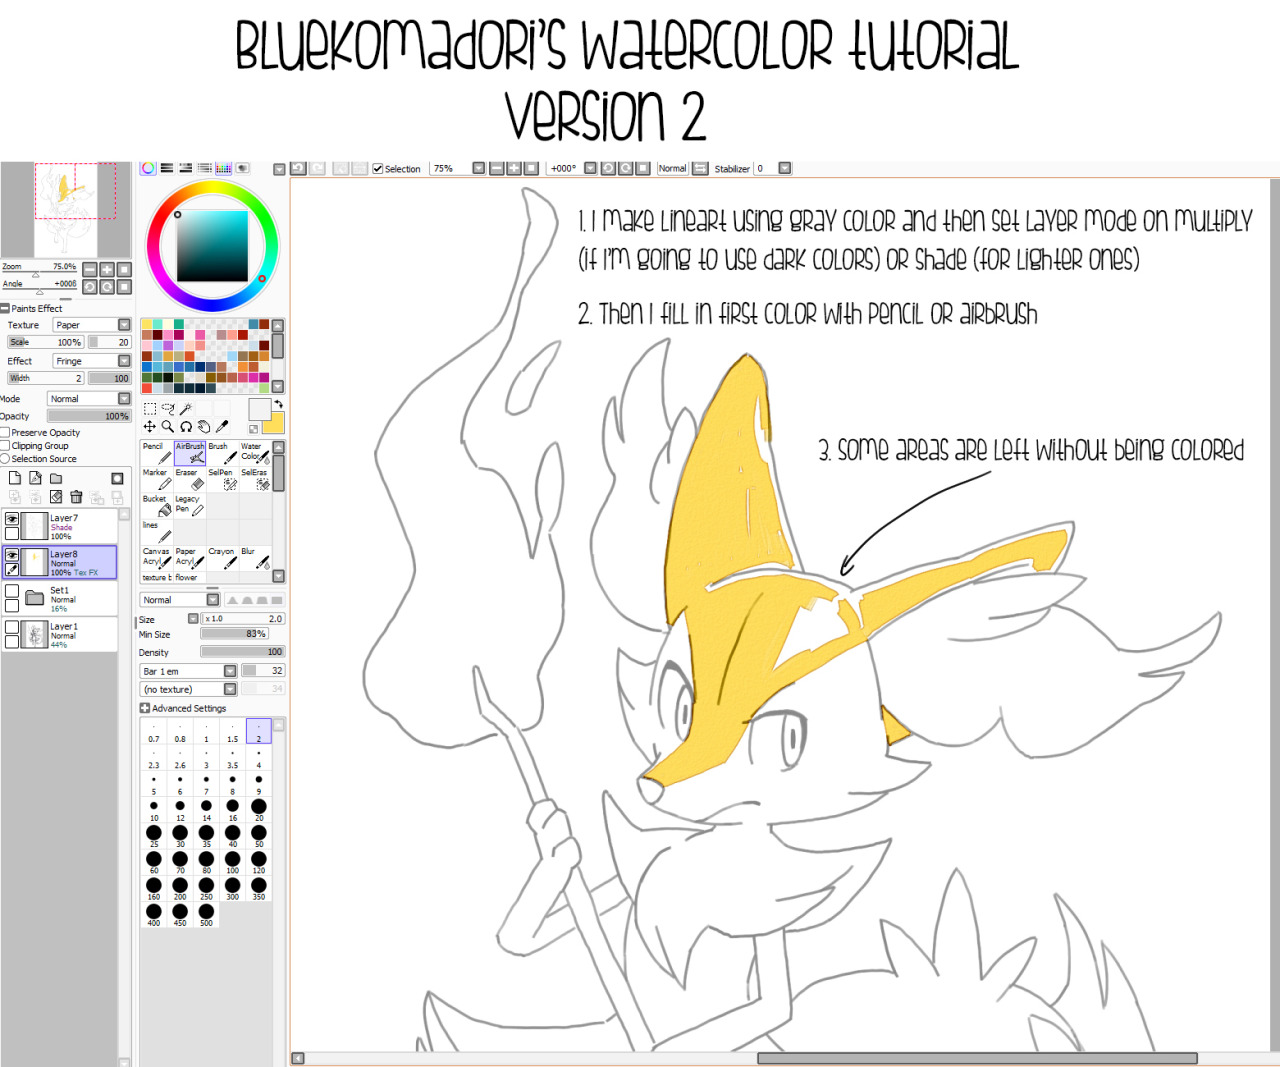1280x1067 pixels.
Task: Show the Set1 layer folder
Action: [x=12, y=591]
